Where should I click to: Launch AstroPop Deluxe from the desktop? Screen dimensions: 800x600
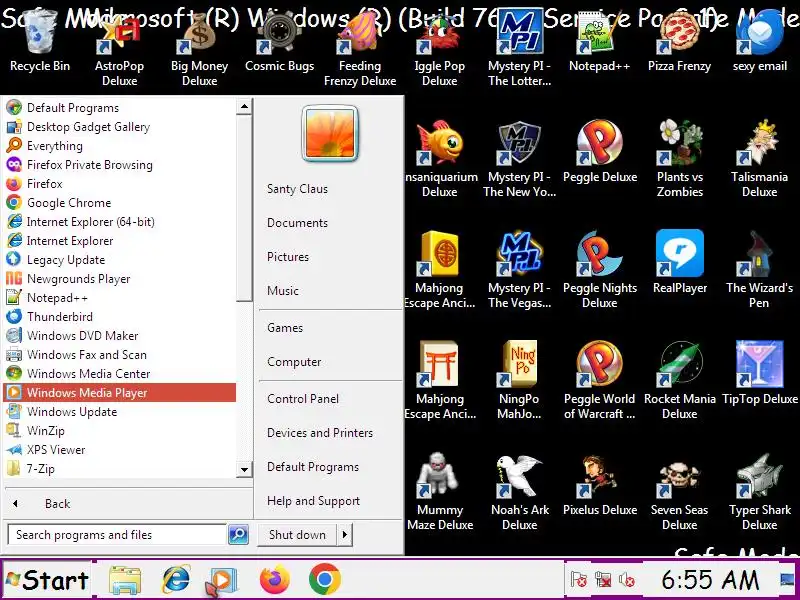pyautogui.click(x=119, y=48)
